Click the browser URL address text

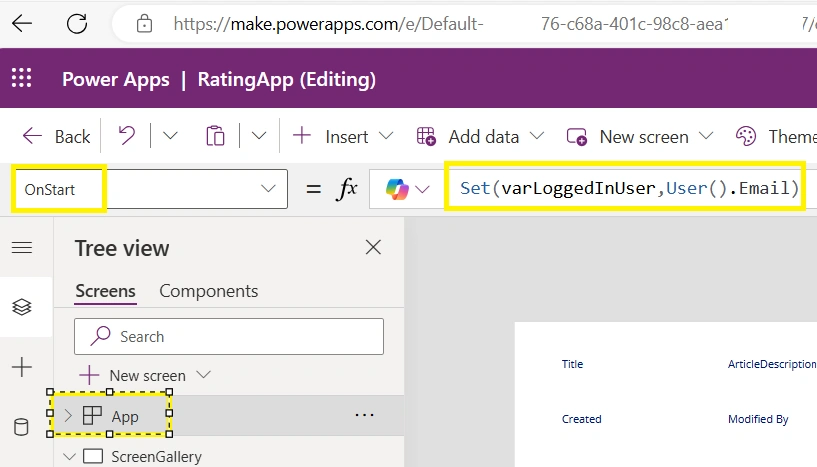(x=328, y=23)
